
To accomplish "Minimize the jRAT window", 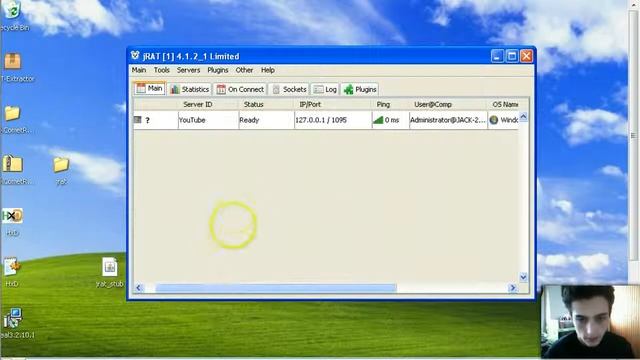I will click(x=497, y=56).
